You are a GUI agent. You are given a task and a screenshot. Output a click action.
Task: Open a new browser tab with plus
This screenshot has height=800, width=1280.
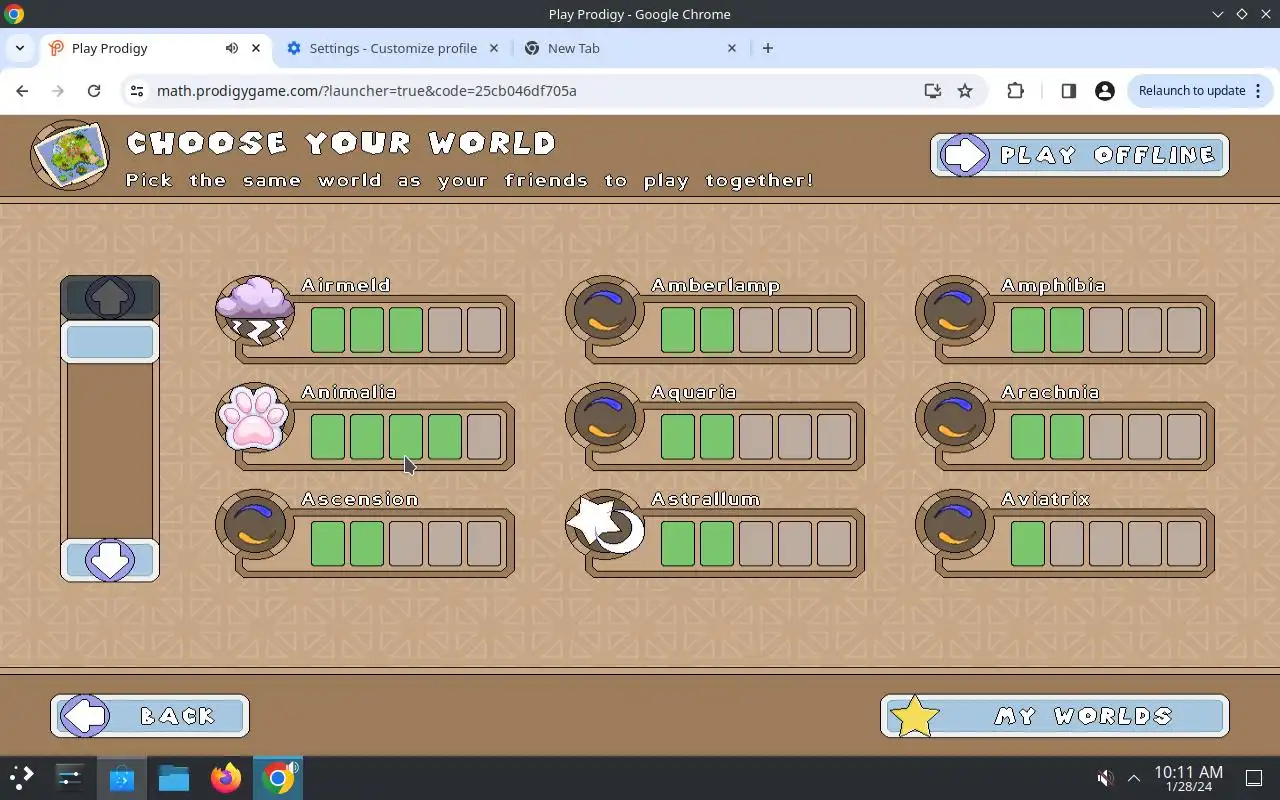tap(768, 48)
